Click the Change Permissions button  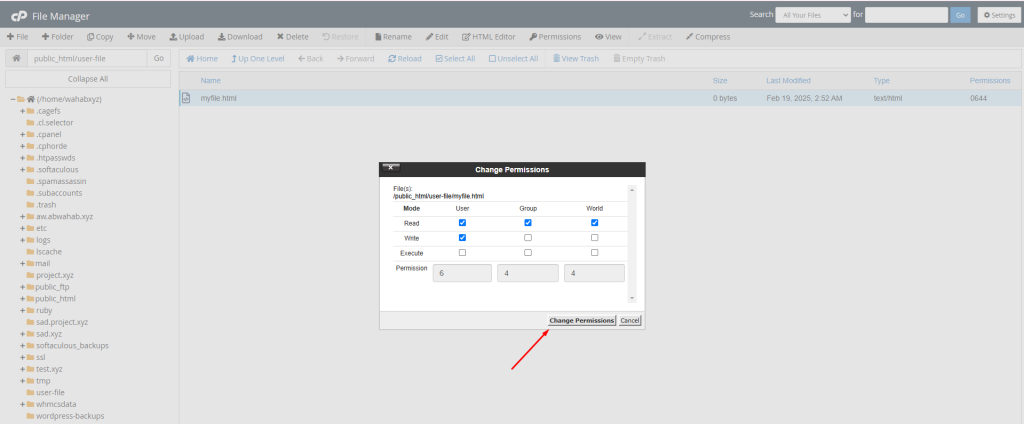pos(581,320)
